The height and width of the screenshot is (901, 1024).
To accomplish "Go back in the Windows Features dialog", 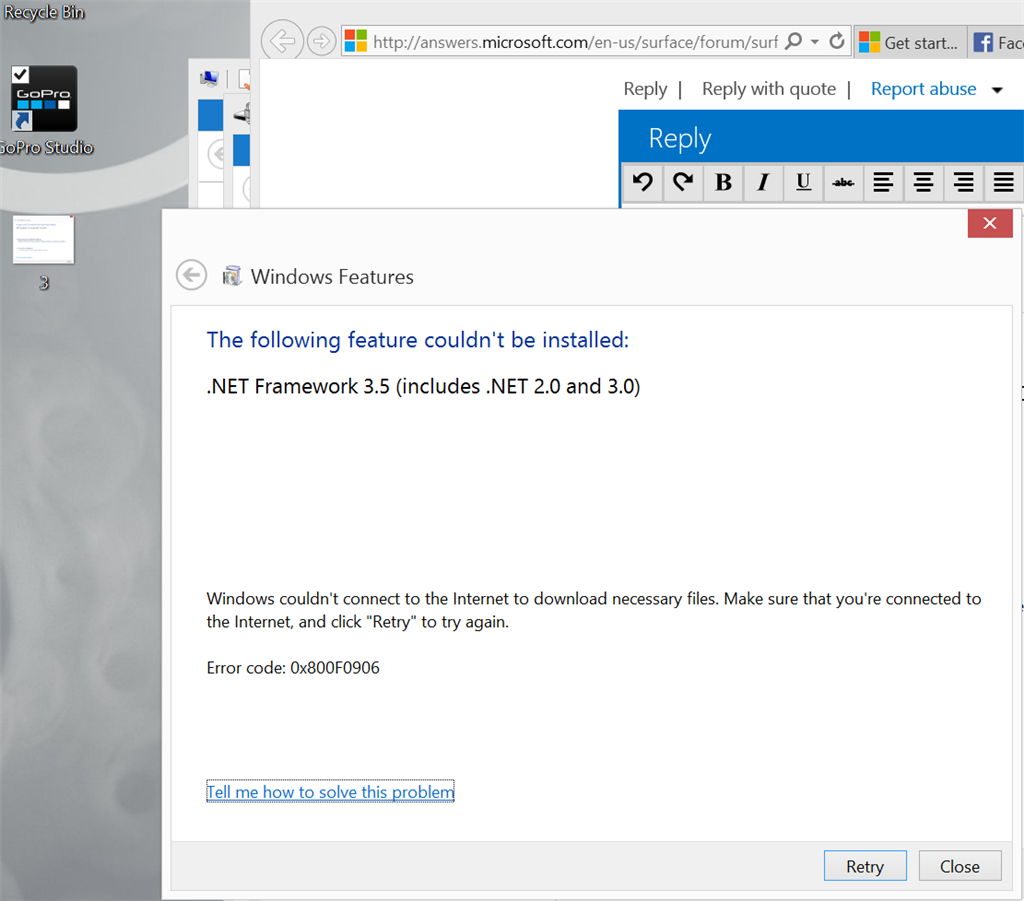I will click(191, 276).
